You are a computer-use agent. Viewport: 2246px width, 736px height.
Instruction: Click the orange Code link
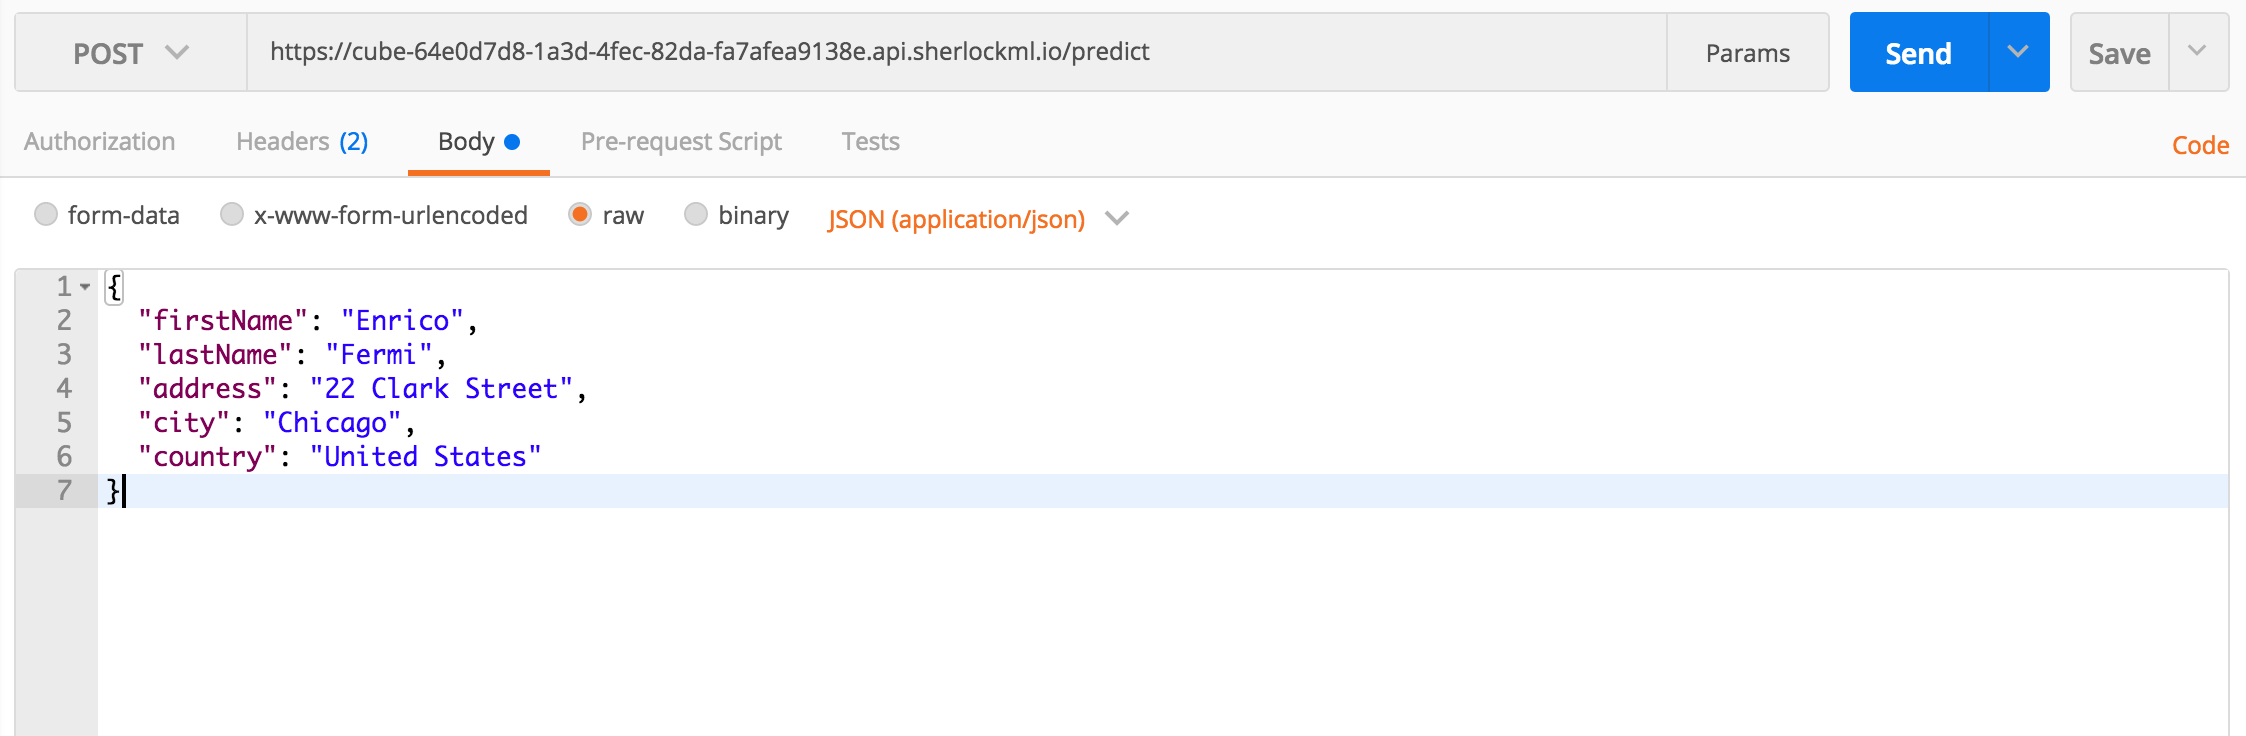(x=2200, y=146)
